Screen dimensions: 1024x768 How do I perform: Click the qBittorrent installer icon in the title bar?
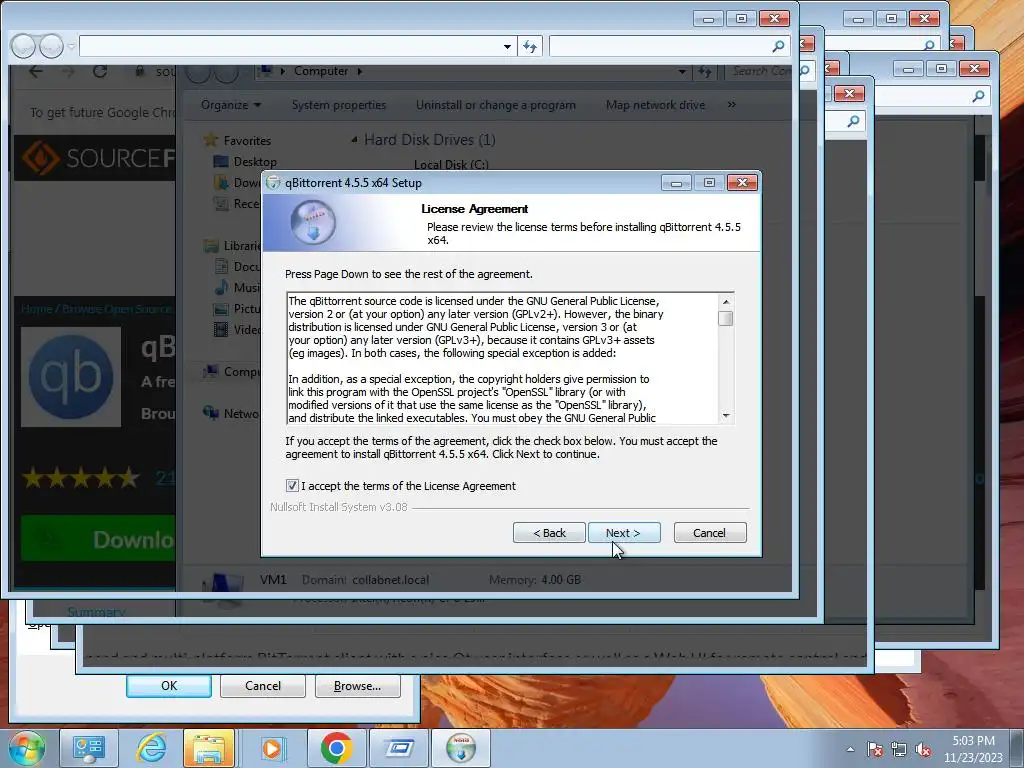click(x=274, y=183)
